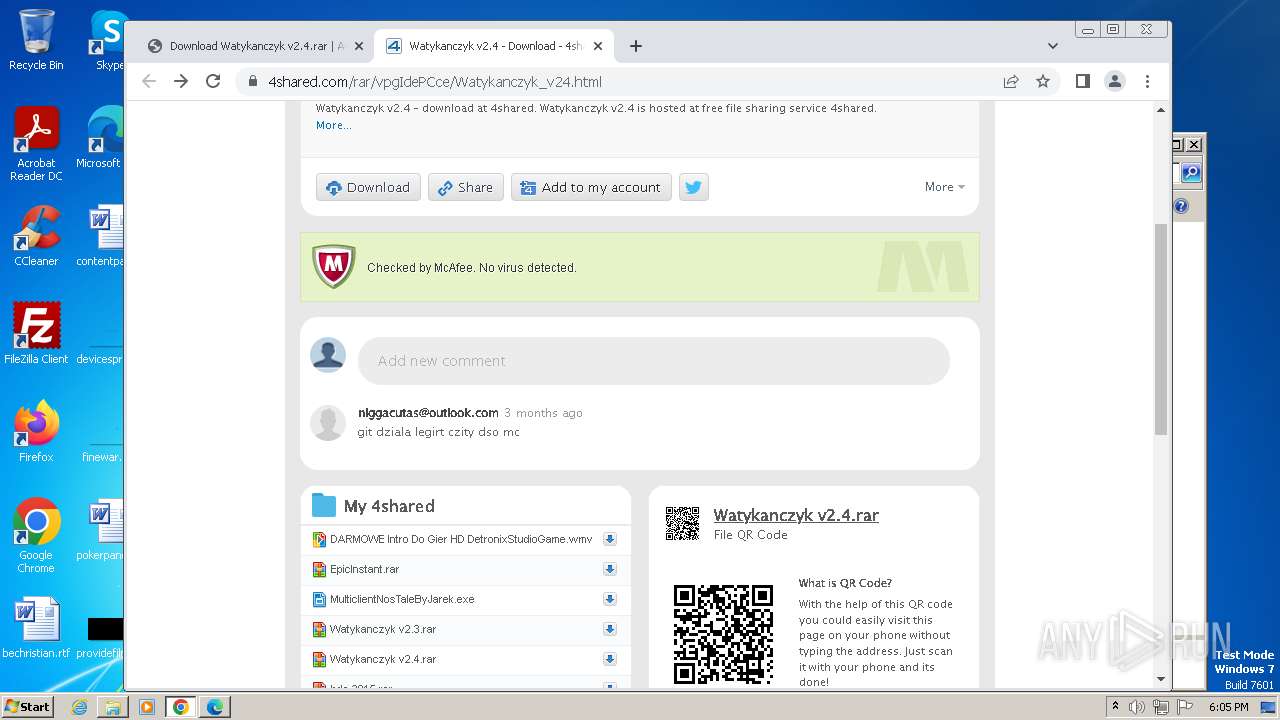The height and width of the screenshot is (720, 1280).
Task: Go back in Chrome
Action: (x=149, y=82)
